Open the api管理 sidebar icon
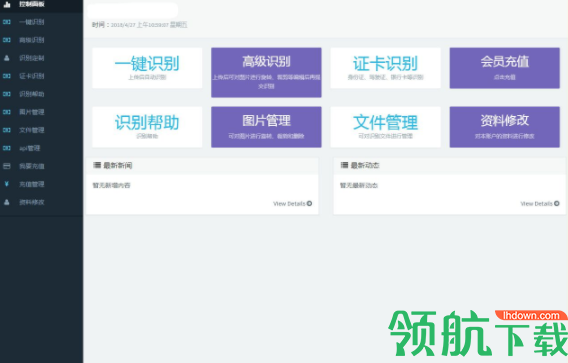The height and width of the screenshot is (363, 568). click(7, 148)
